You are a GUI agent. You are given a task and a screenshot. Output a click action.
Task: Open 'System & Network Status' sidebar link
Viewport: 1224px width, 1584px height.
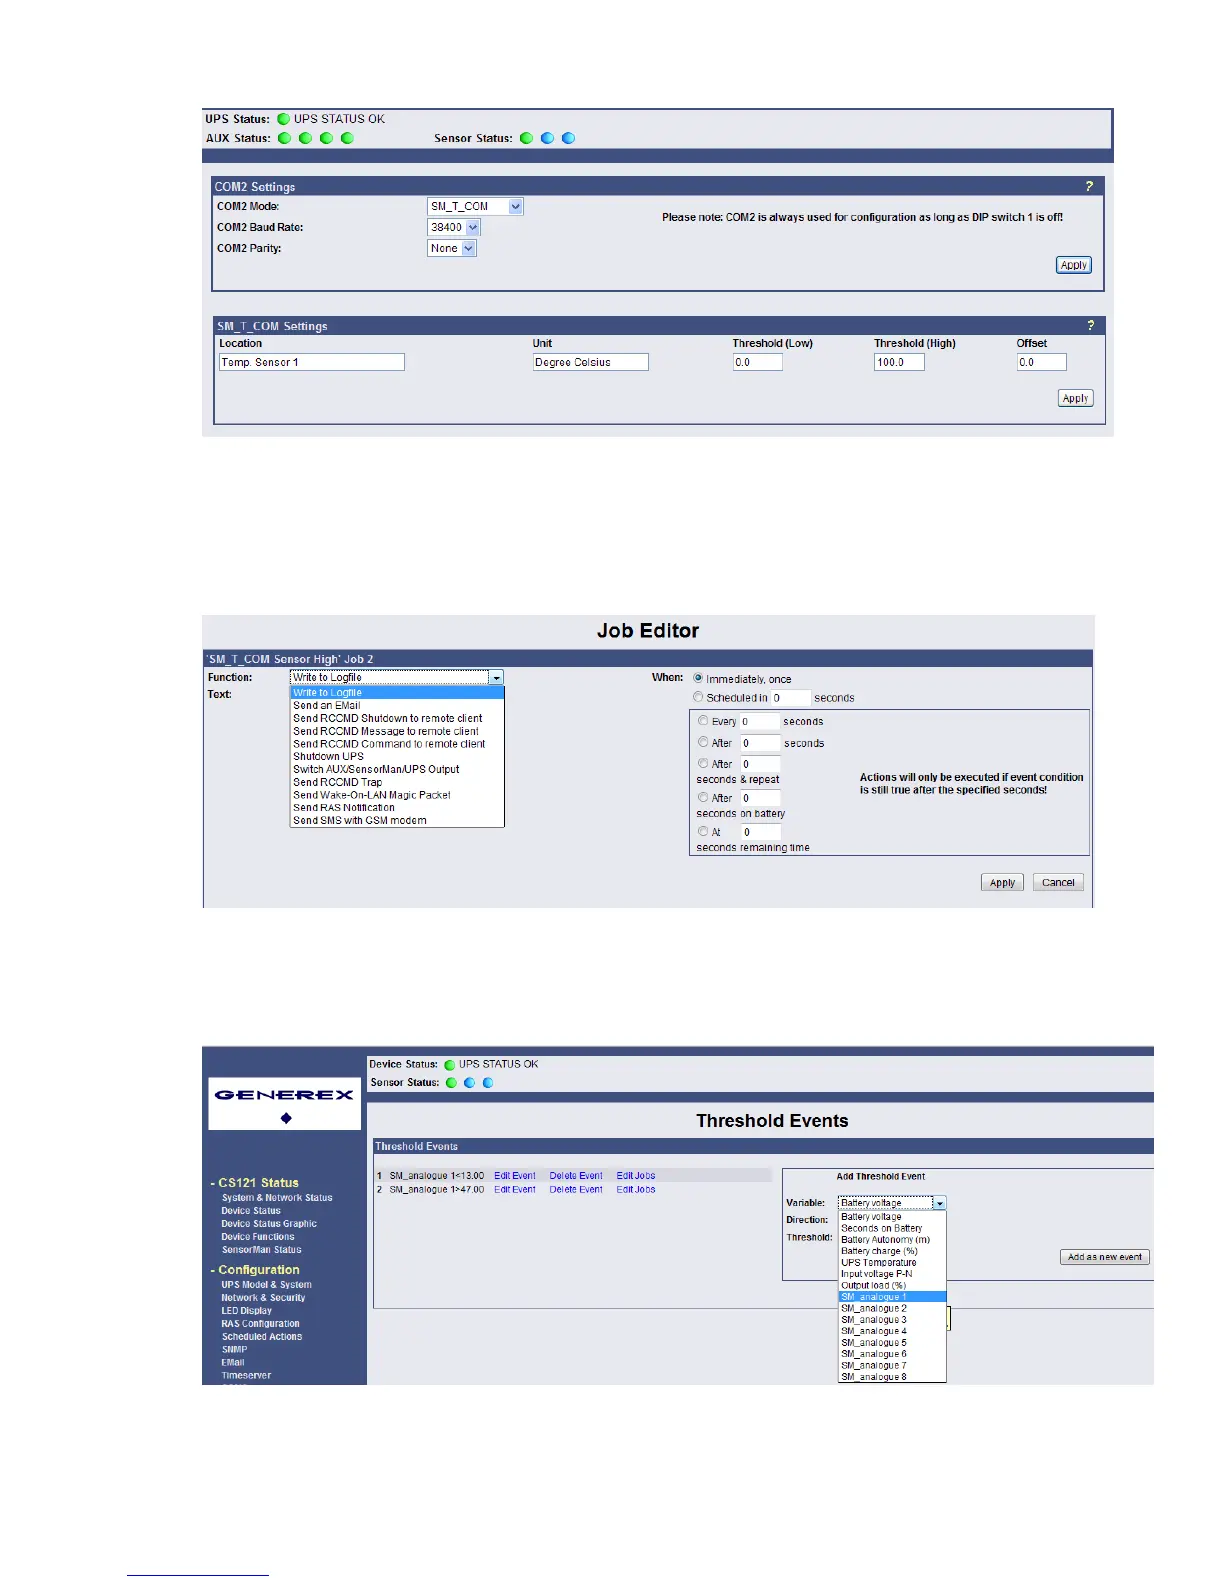(277, 1198)
